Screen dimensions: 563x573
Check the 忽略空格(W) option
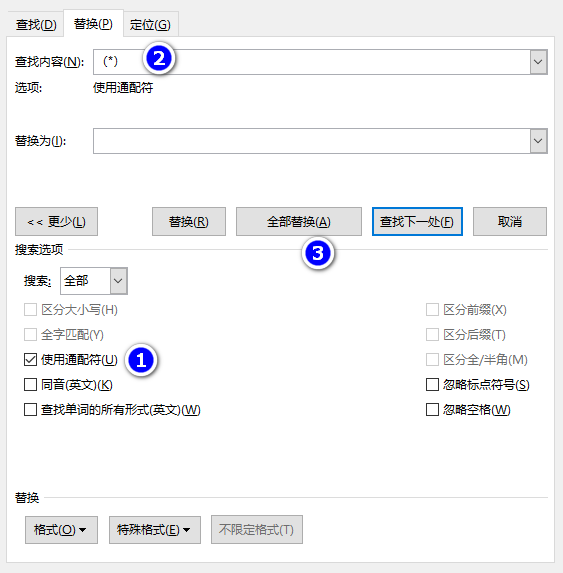coord(433,410)
